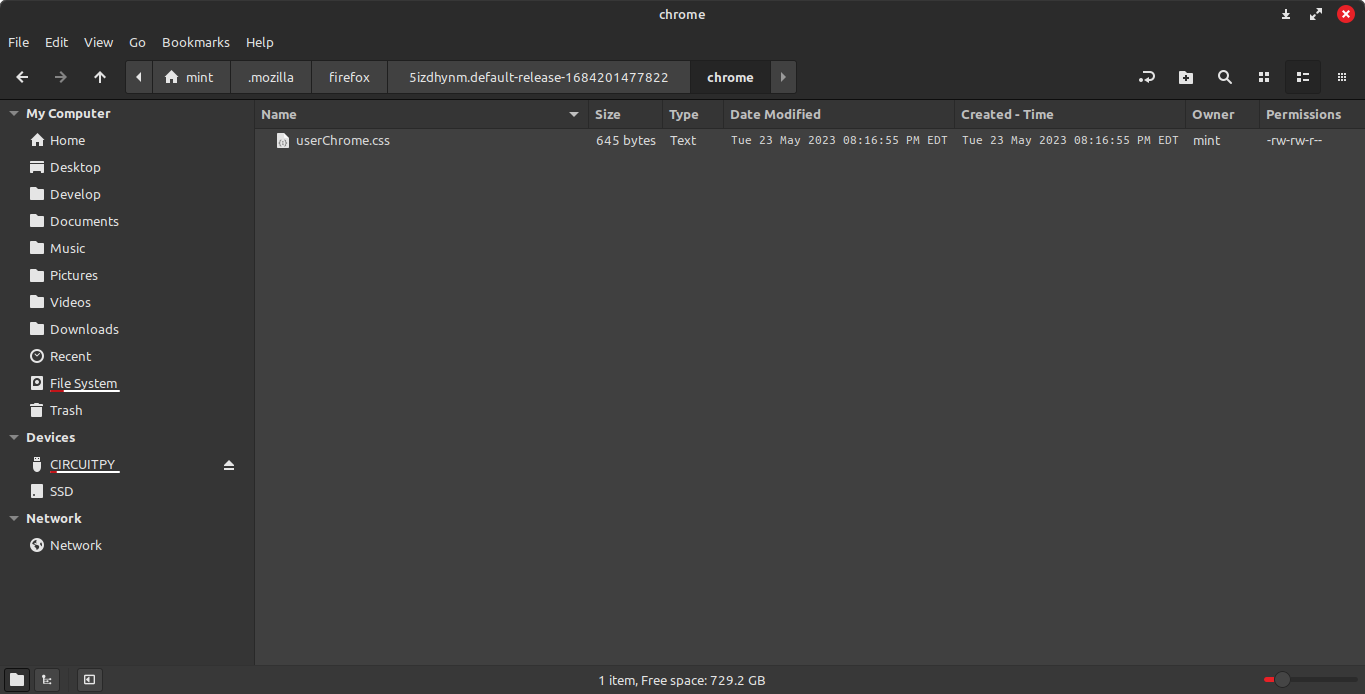Jump to firefox in path bar

click(349, 77)
